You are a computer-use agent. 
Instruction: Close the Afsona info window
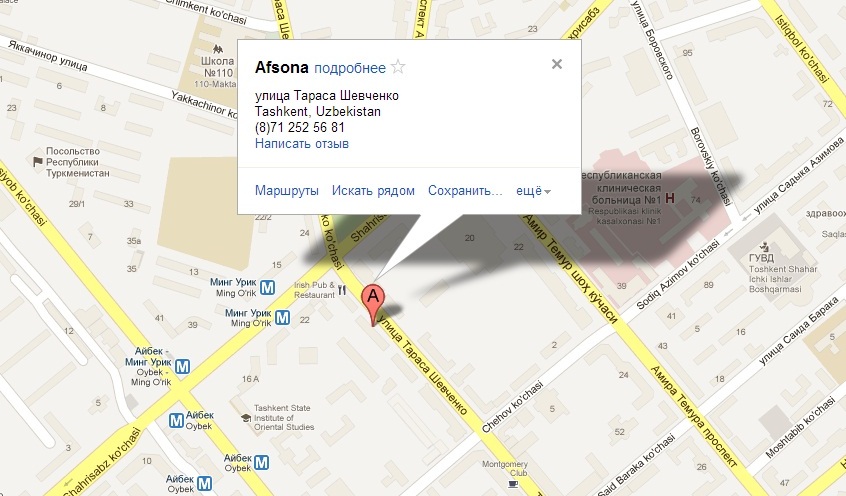point(557,64)
